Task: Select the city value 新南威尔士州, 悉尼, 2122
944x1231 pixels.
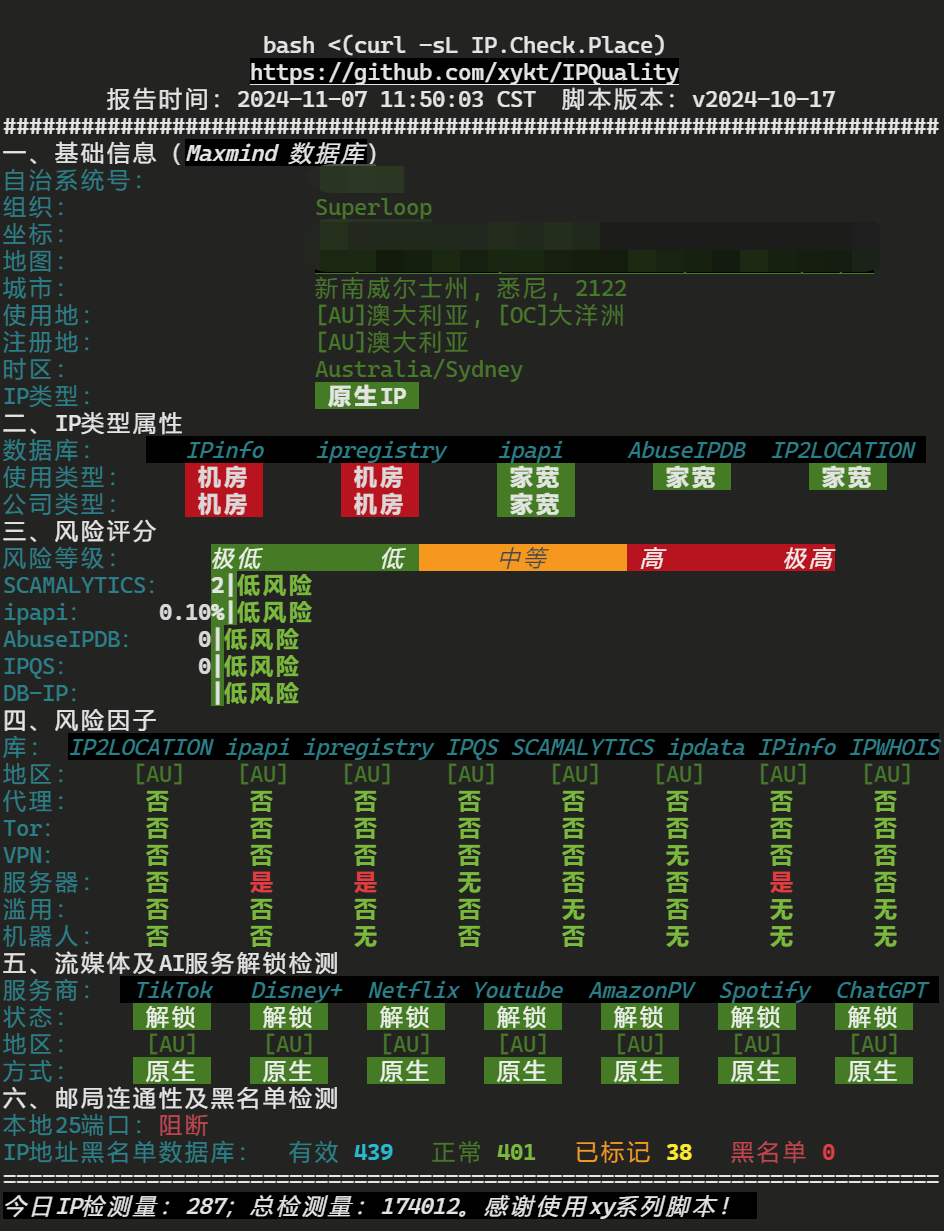Action: [x=471, y=288]
